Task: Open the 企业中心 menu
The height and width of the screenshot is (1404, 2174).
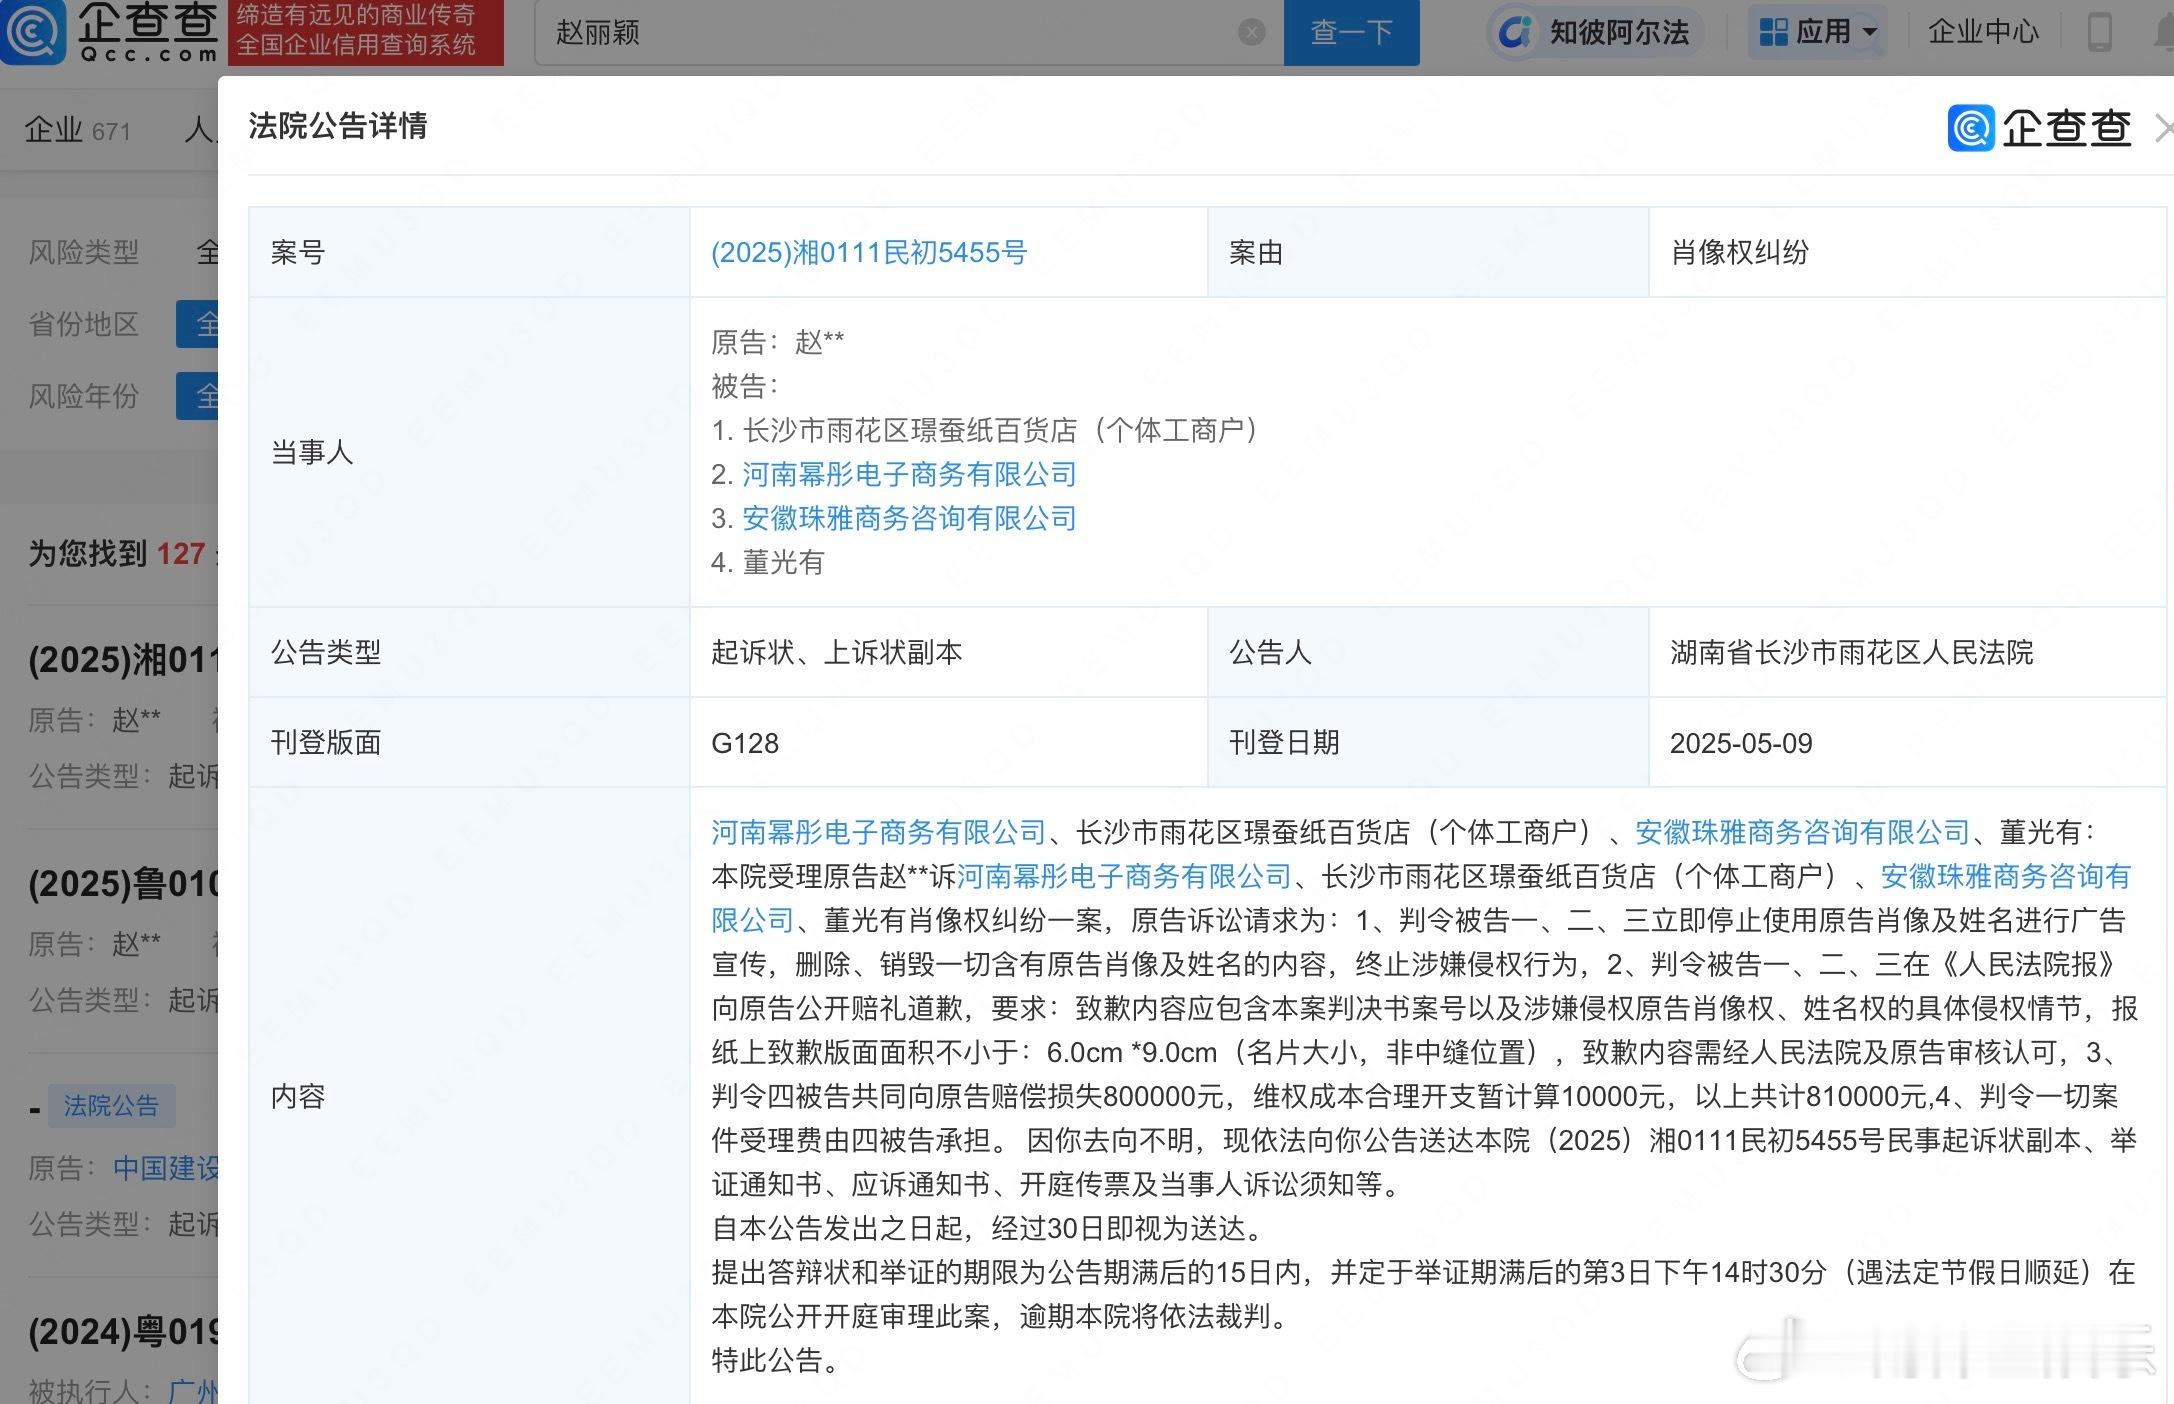Action: point(1982,32)
